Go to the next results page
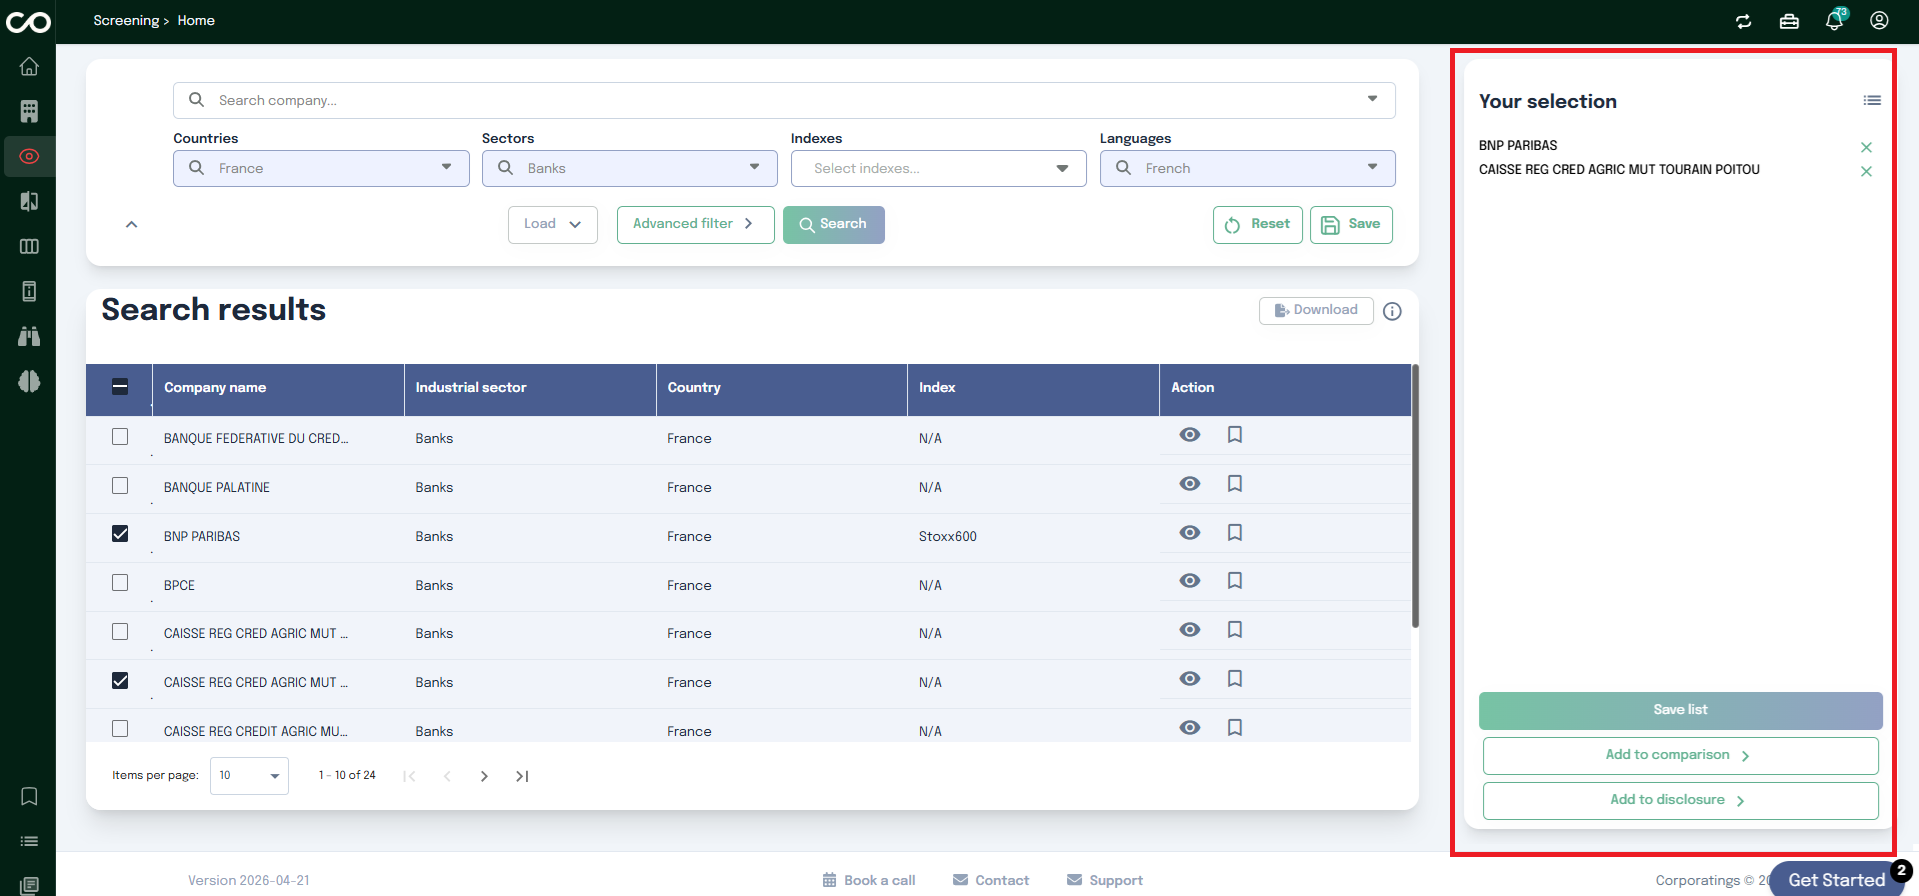The height and width of the screenshot is (896, 1919). (484, 776)
